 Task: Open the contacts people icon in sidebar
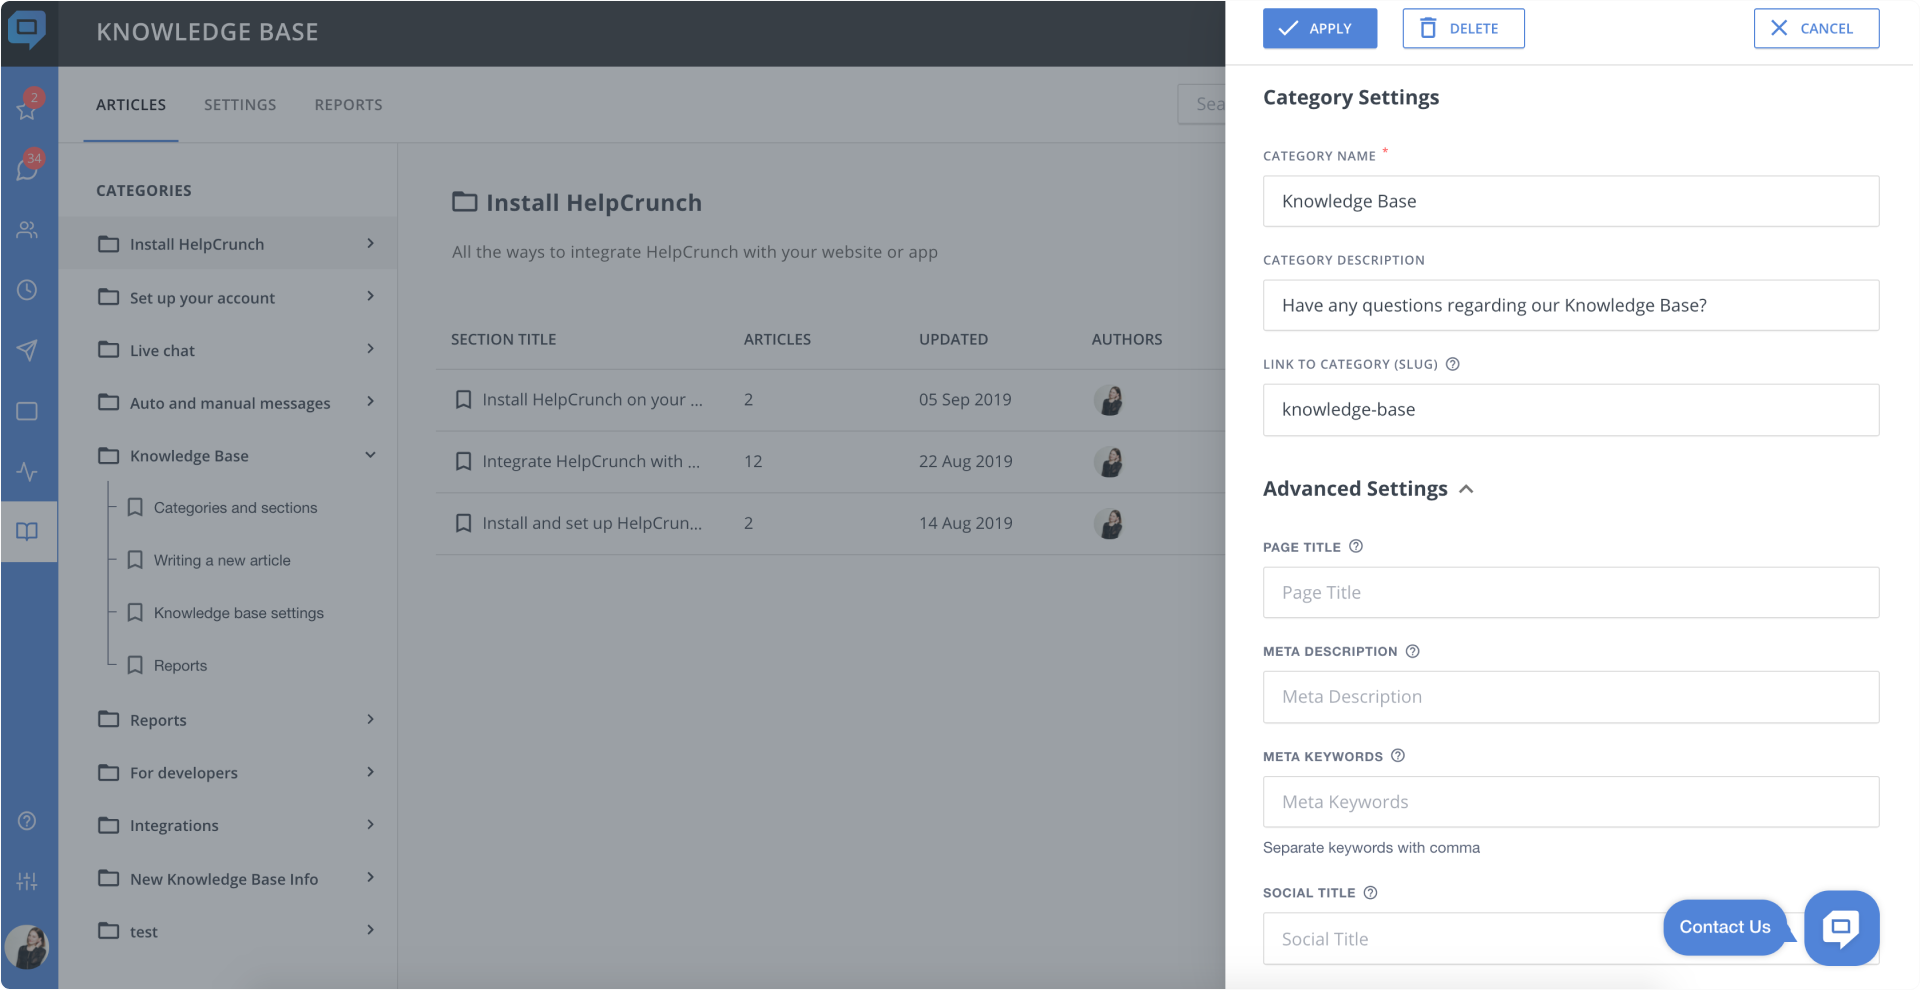click(27, 230)
